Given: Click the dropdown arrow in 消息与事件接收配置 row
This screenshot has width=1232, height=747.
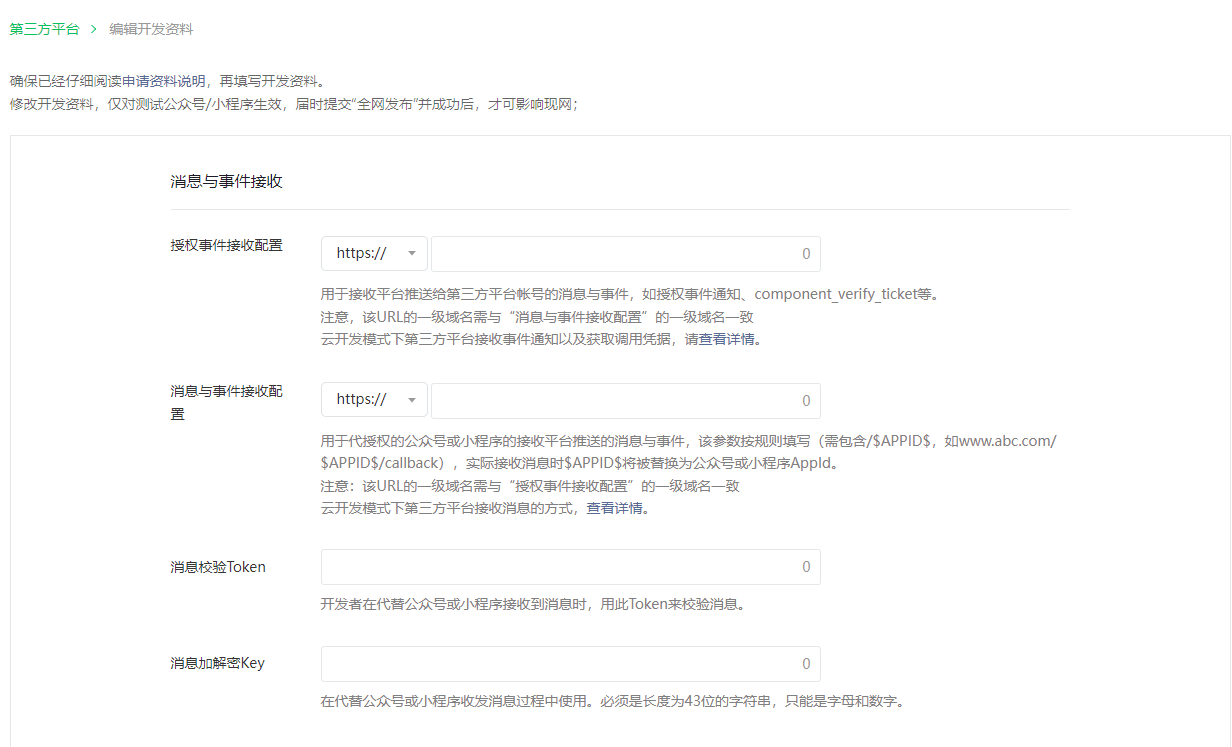Looking at the screenshot, I should [x=411, y=400].
